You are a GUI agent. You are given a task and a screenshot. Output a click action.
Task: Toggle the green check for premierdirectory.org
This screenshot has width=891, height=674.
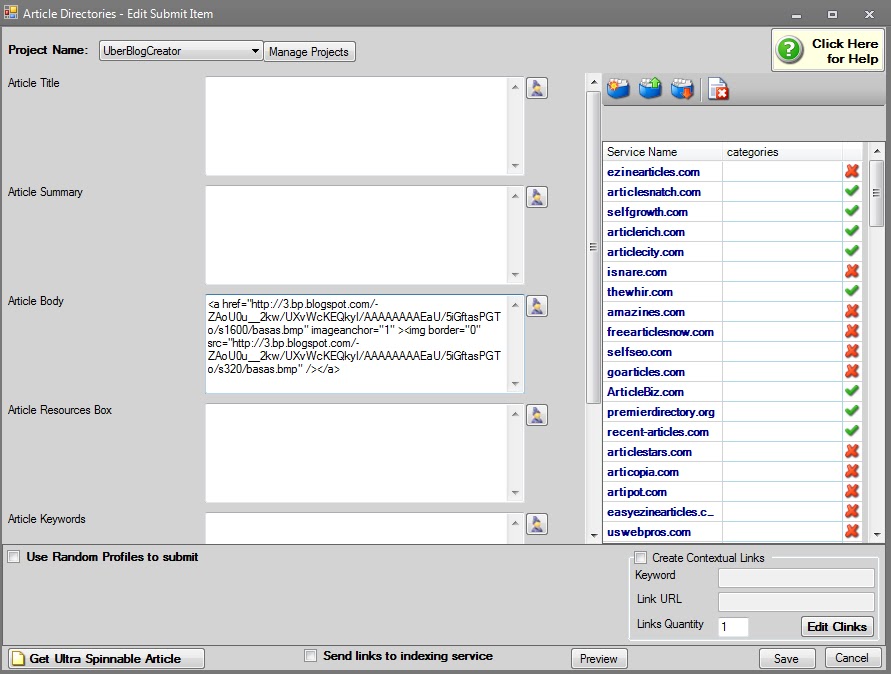(x=852, y=411)
